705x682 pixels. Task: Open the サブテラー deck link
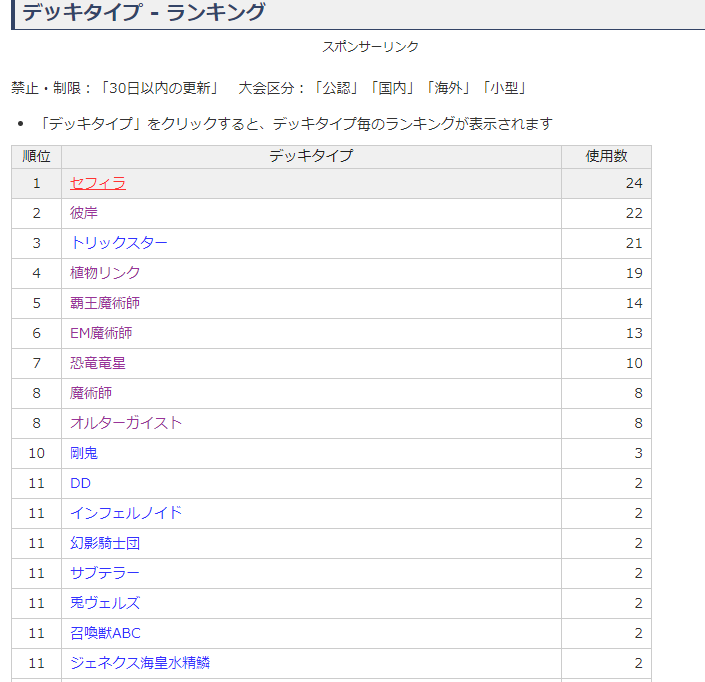pos(105,573)
